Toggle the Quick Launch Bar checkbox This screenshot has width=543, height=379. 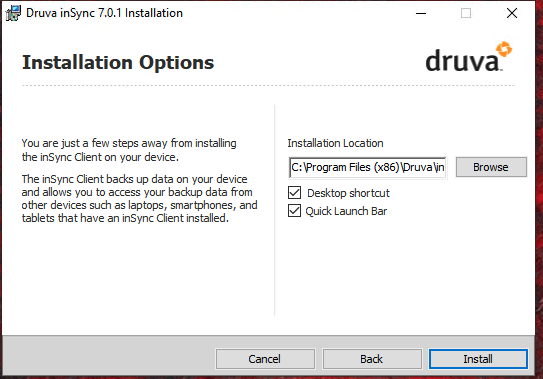coord(294,211)
